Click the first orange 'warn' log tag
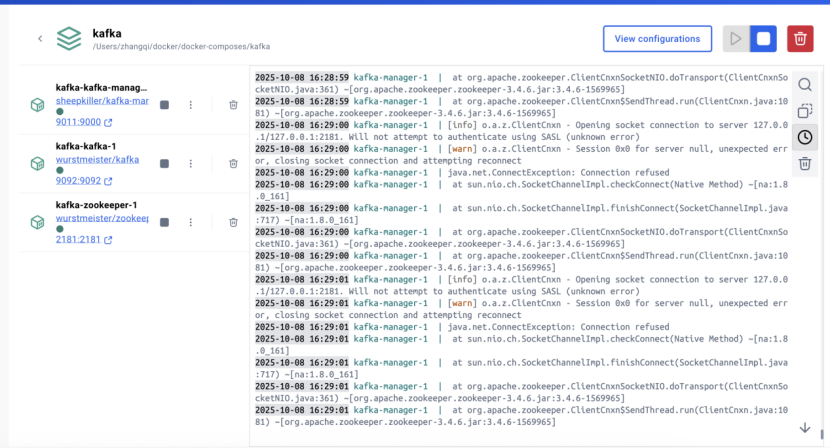The height and width of the screenshot is (448, 830). pos(462,149)
